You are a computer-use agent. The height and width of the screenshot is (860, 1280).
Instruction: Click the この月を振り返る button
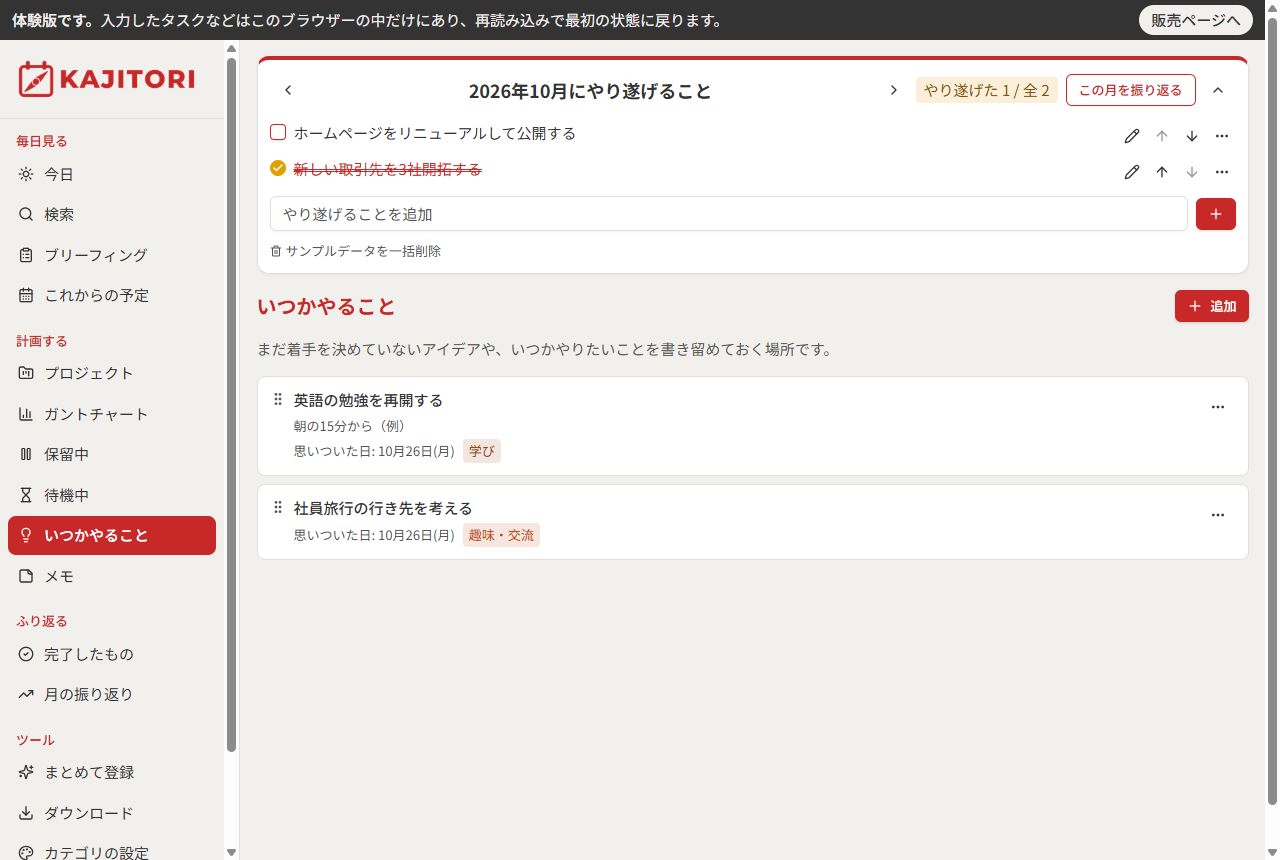[1131, 90]
